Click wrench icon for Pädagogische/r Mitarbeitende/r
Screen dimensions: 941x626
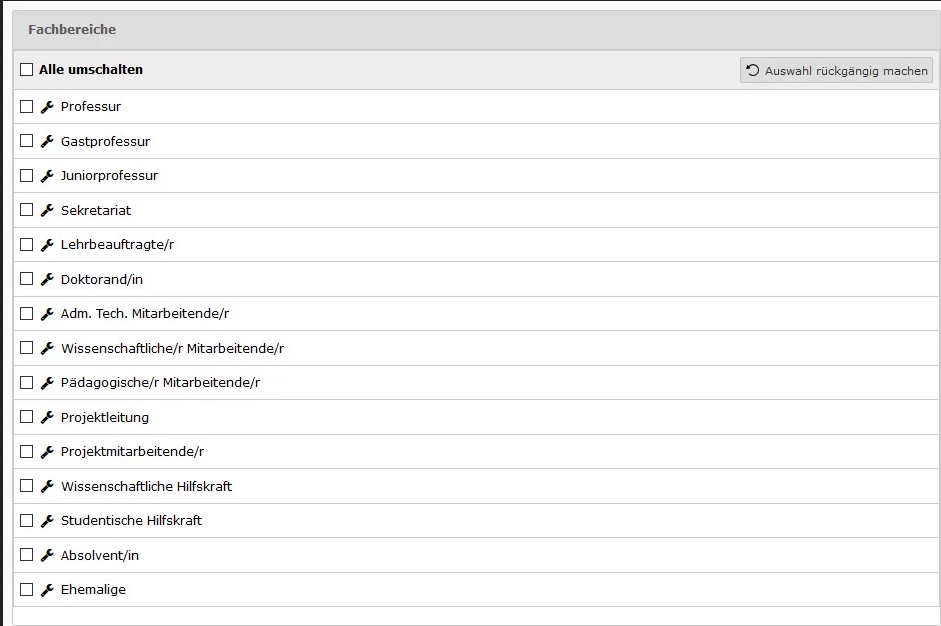[46, 383]
